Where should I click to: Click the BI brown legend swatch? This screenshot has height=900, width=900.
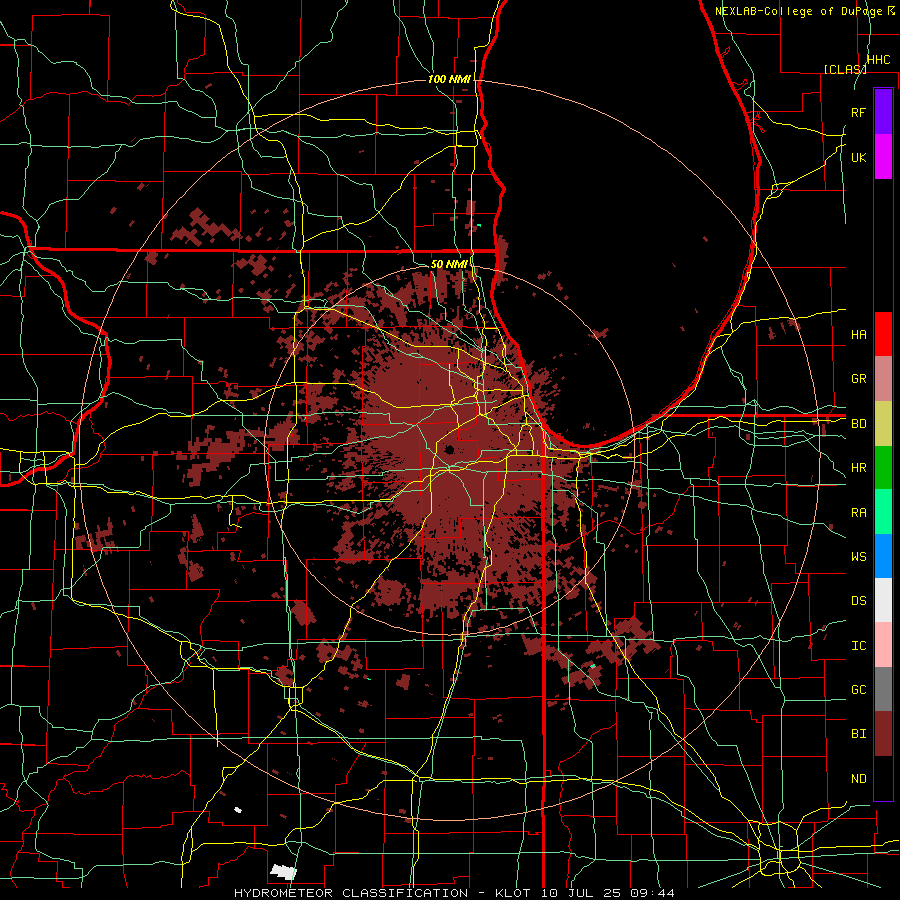click(883, 734)
